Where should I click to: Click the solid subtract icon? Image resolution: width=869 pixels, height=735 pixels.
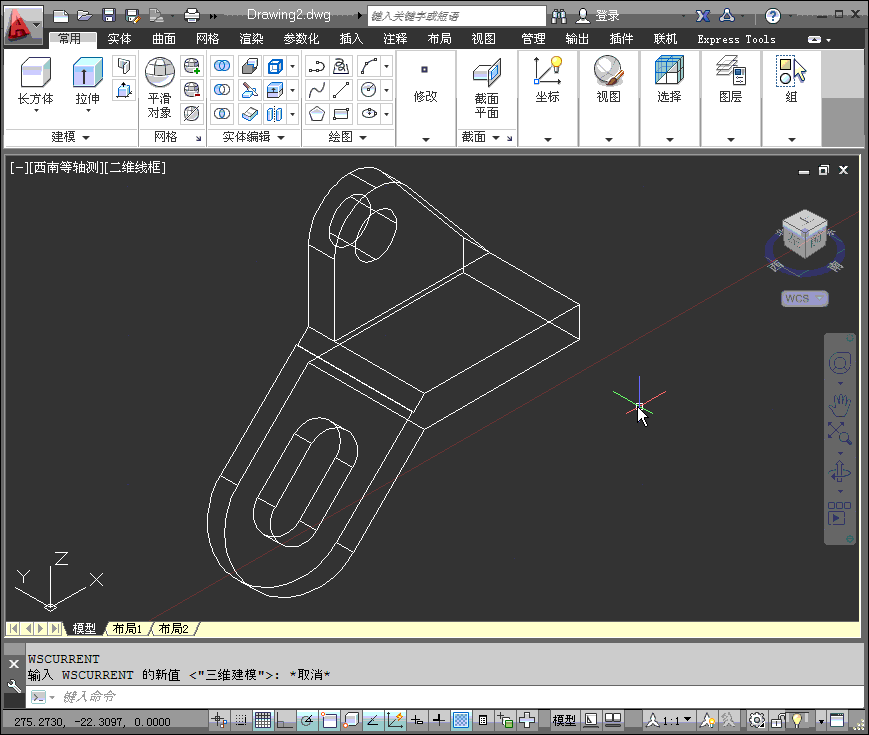222,90
